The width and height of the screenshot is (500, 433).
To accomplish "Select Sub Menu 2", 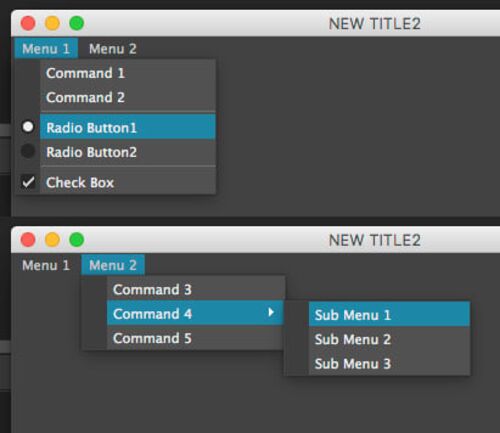I will point(389,339).
